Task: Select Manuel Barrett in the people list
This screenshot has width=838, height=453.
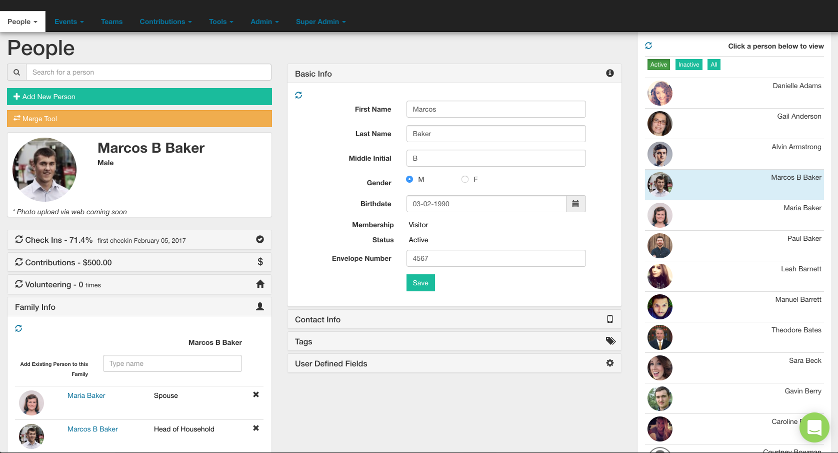Action: [x=734, y=307]
